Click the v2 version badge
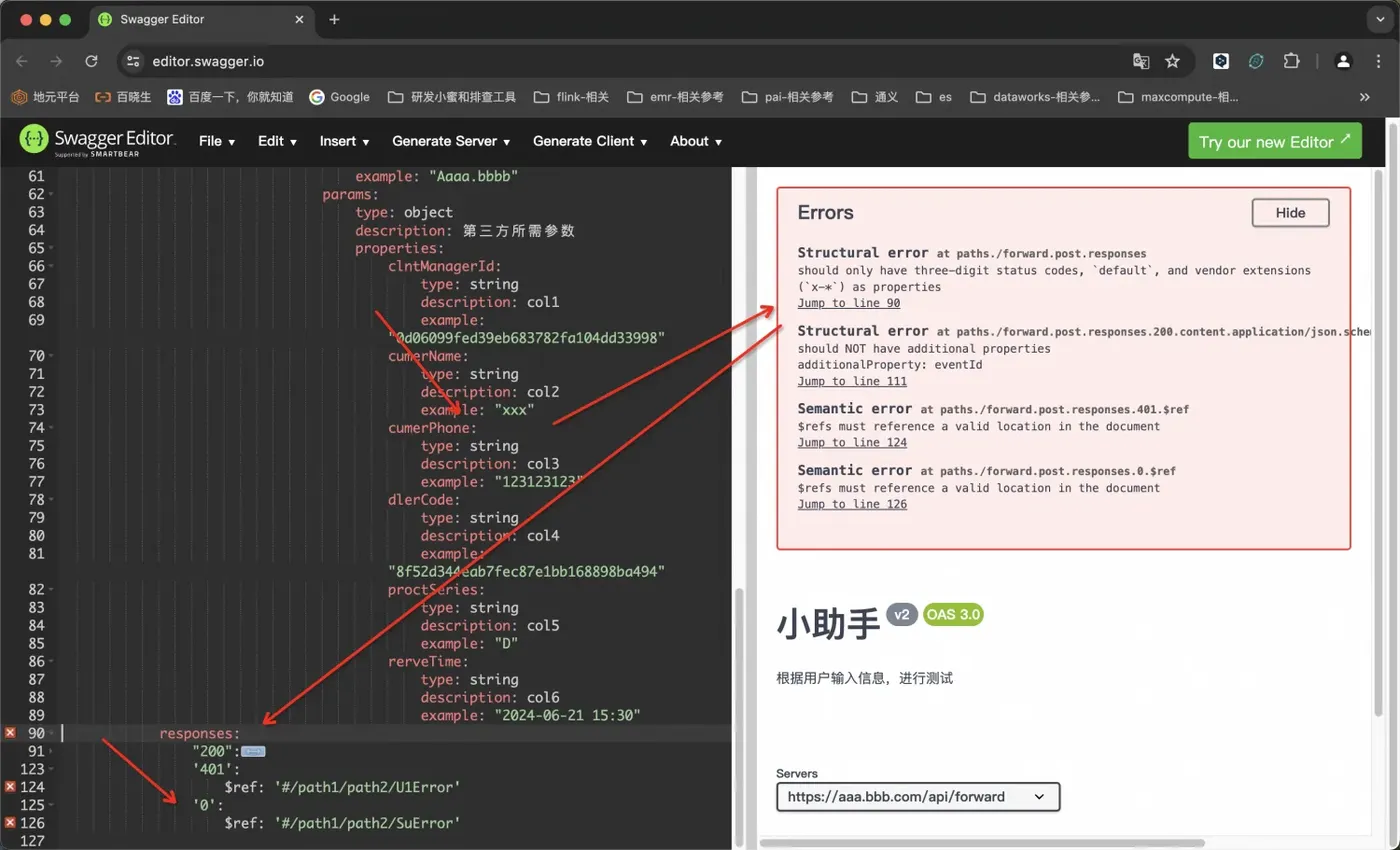The width and height of the screenshot is (1400, 850). [x=902, y=614]
